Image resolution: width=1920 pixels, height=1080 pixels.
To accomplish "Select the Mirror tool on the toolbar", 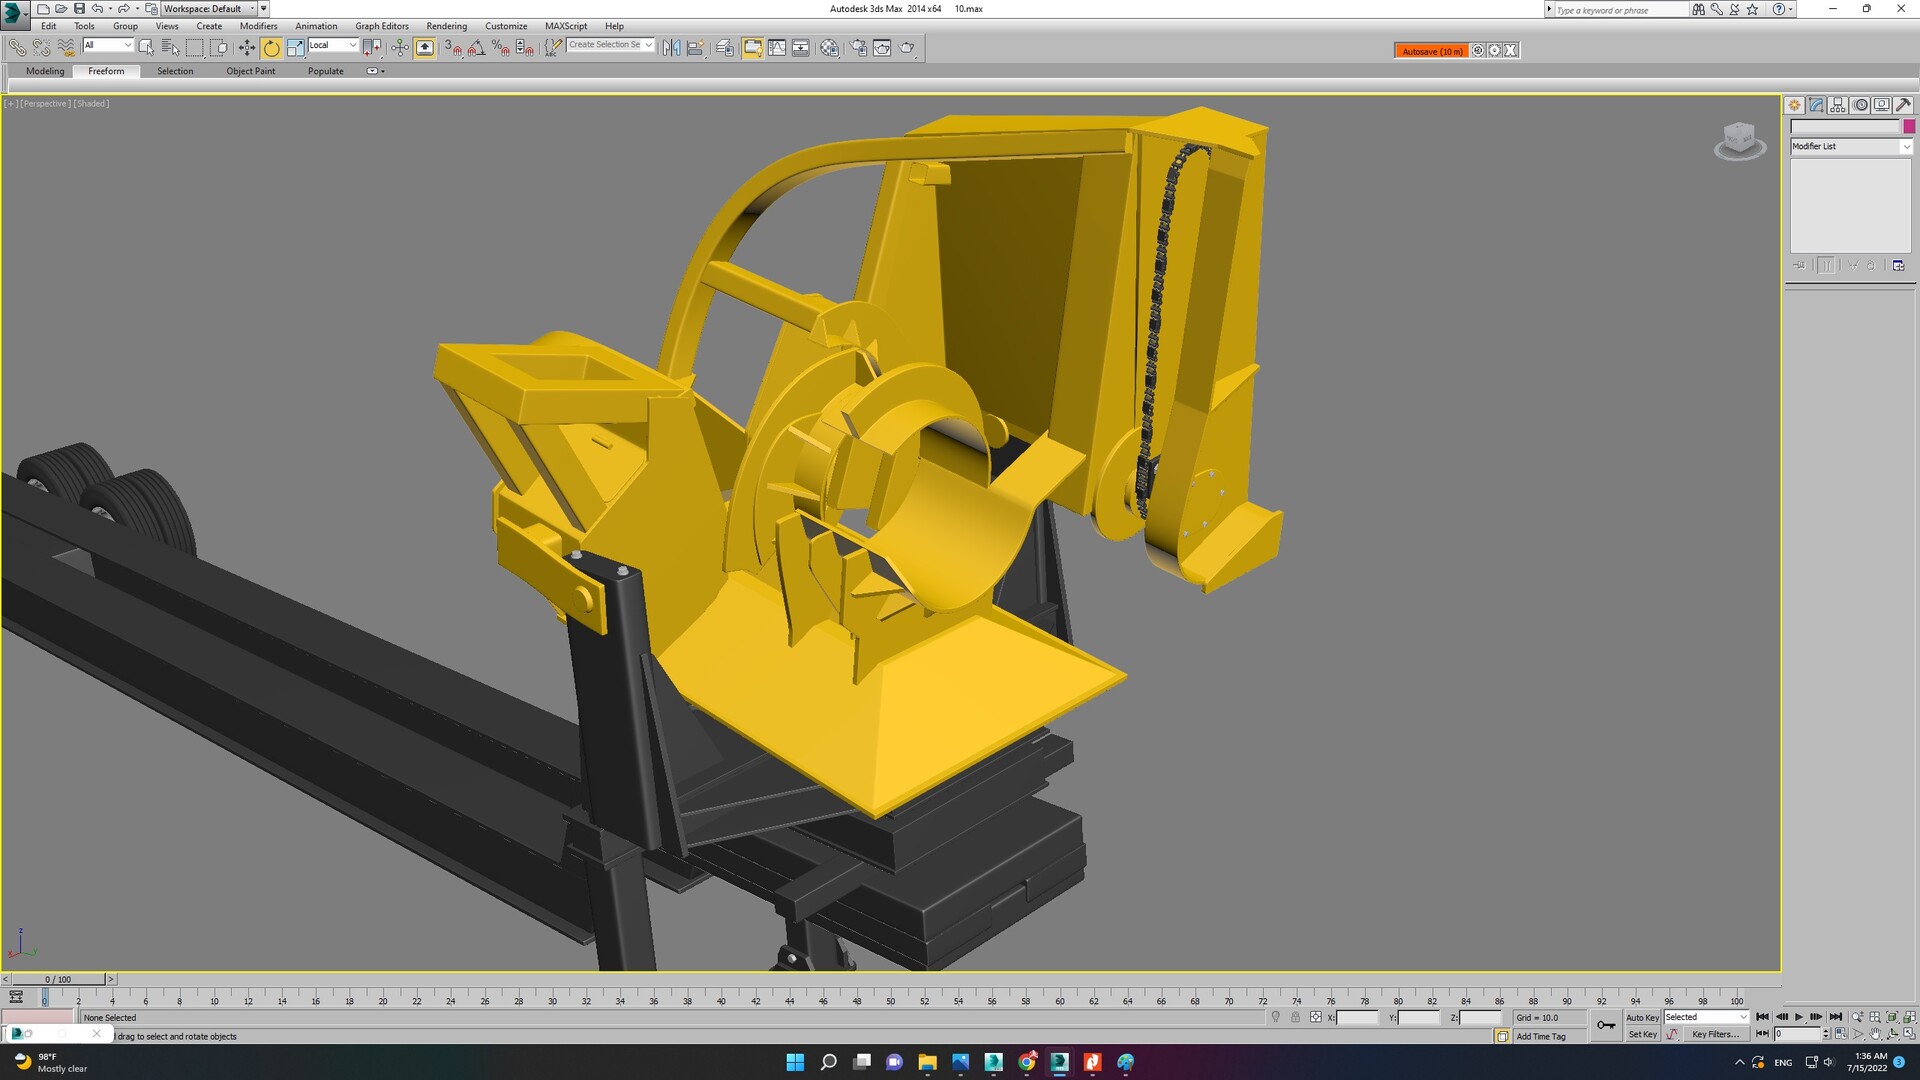I will pos(671,47).
